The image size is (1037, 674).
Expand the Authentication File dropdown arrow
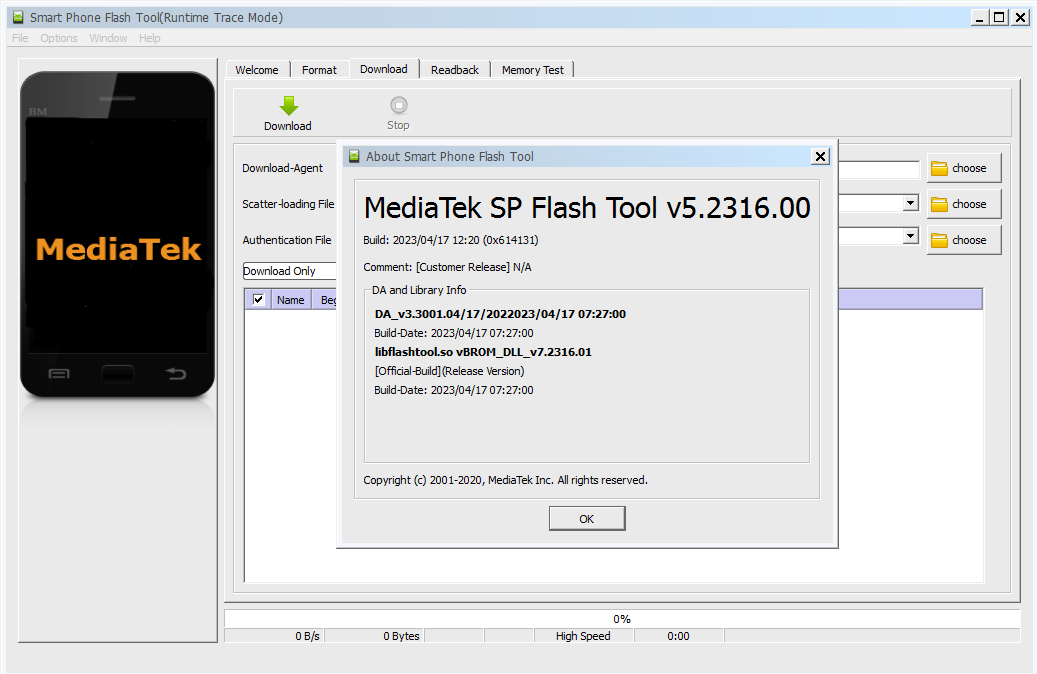click(x=911, y=236)
